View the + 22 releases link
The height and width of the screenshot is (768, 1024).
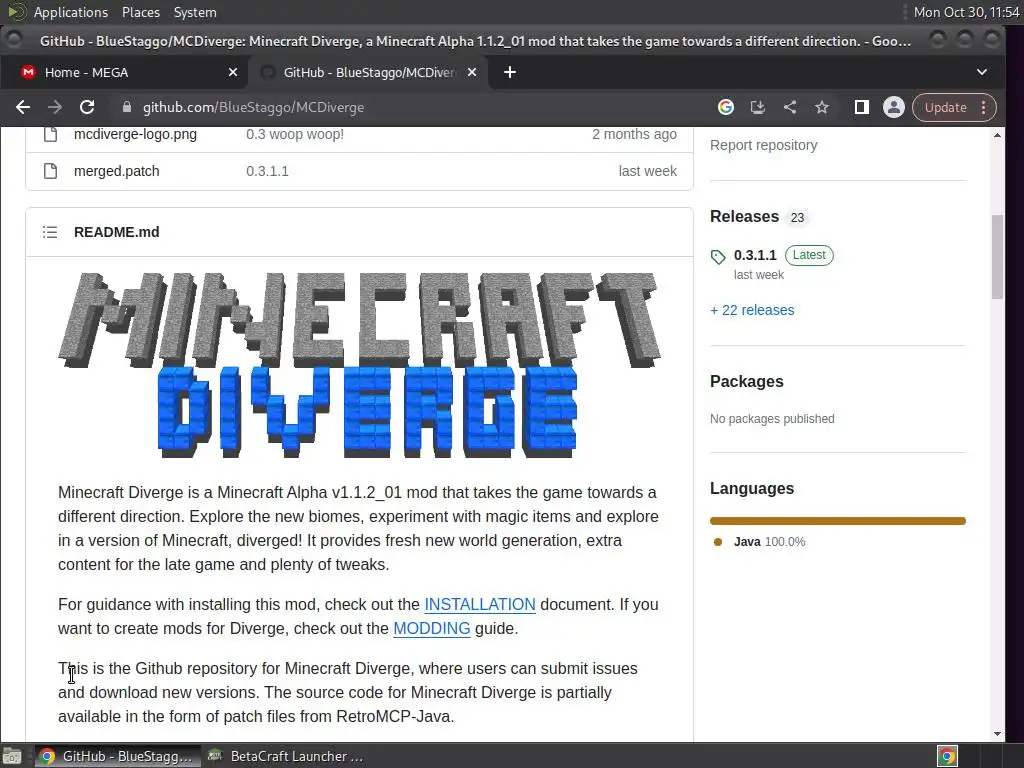point(752,310)
